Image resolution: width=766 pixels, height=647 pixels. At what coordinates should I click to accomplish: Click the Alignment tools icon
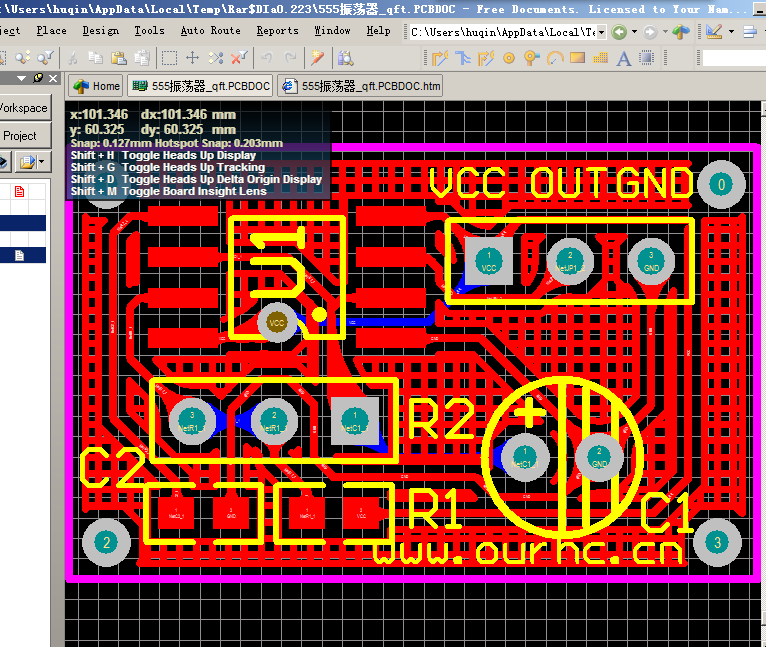(749, 32)
